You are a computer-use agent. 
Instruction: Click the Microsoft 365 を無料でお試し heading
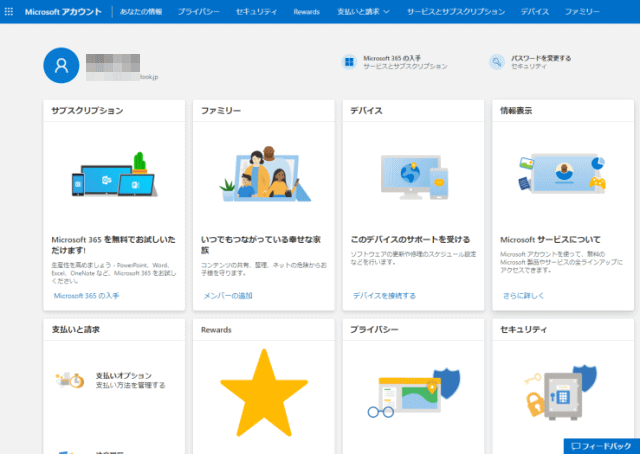113,245
